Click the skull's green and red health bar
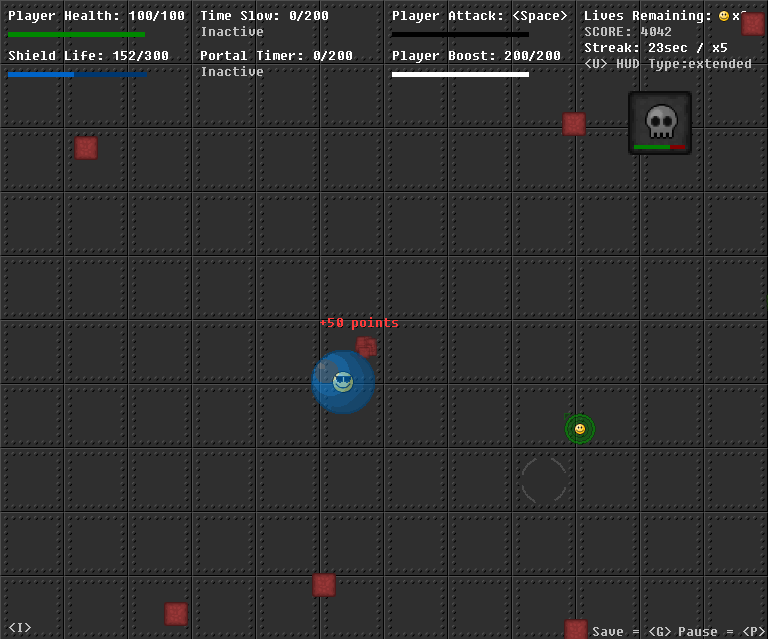This screenshot has height=639, width=768. [x=659, y=147]
